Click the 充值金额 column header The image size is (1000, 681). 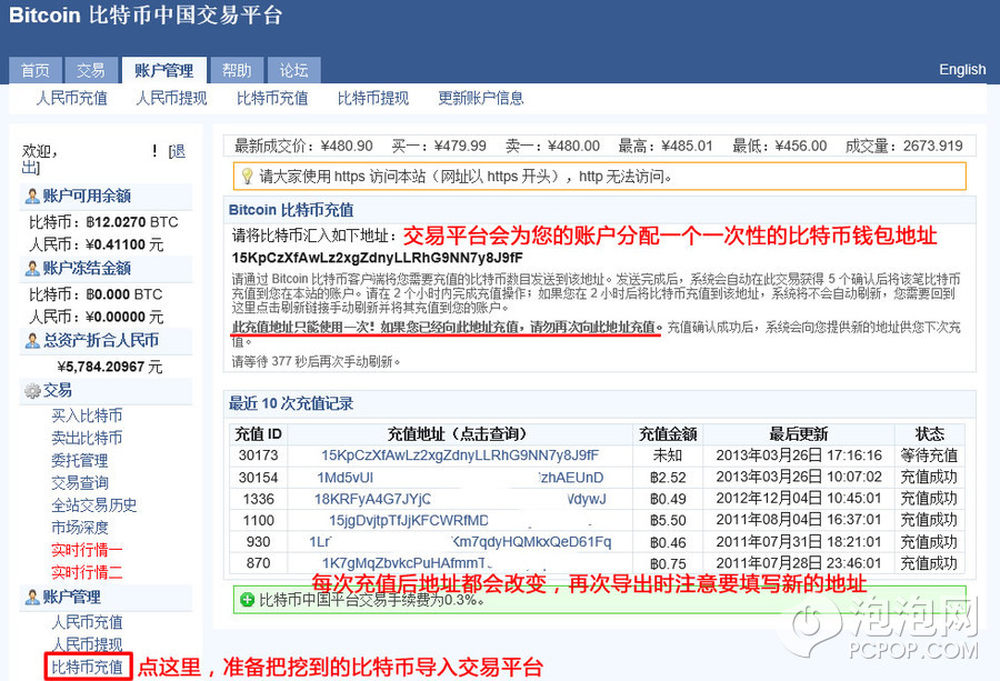coord(668,434)
